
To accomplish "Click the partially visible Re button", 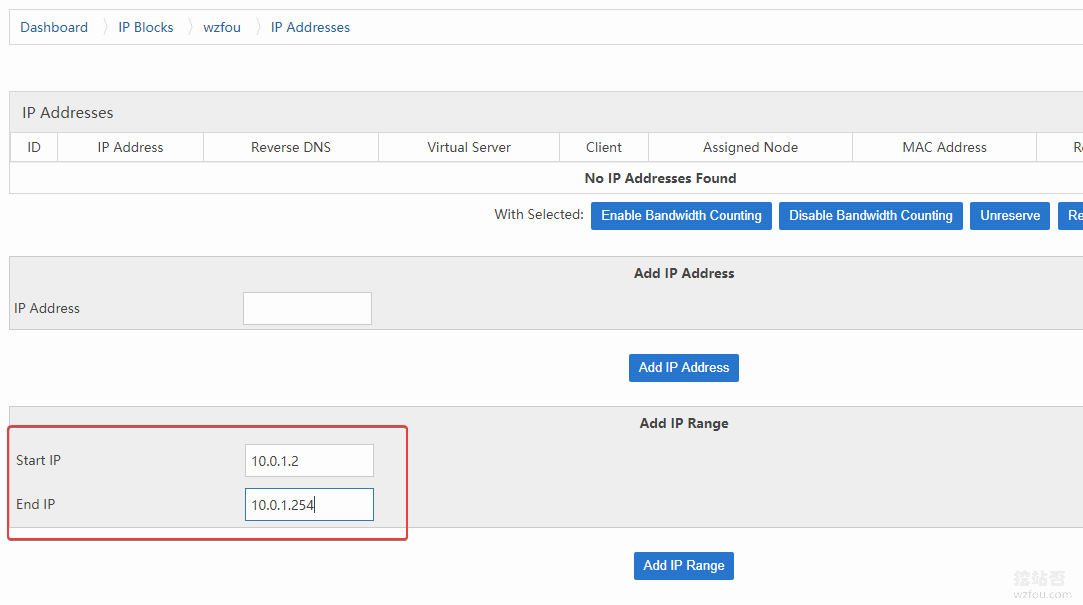I will tap(1071, 215).
